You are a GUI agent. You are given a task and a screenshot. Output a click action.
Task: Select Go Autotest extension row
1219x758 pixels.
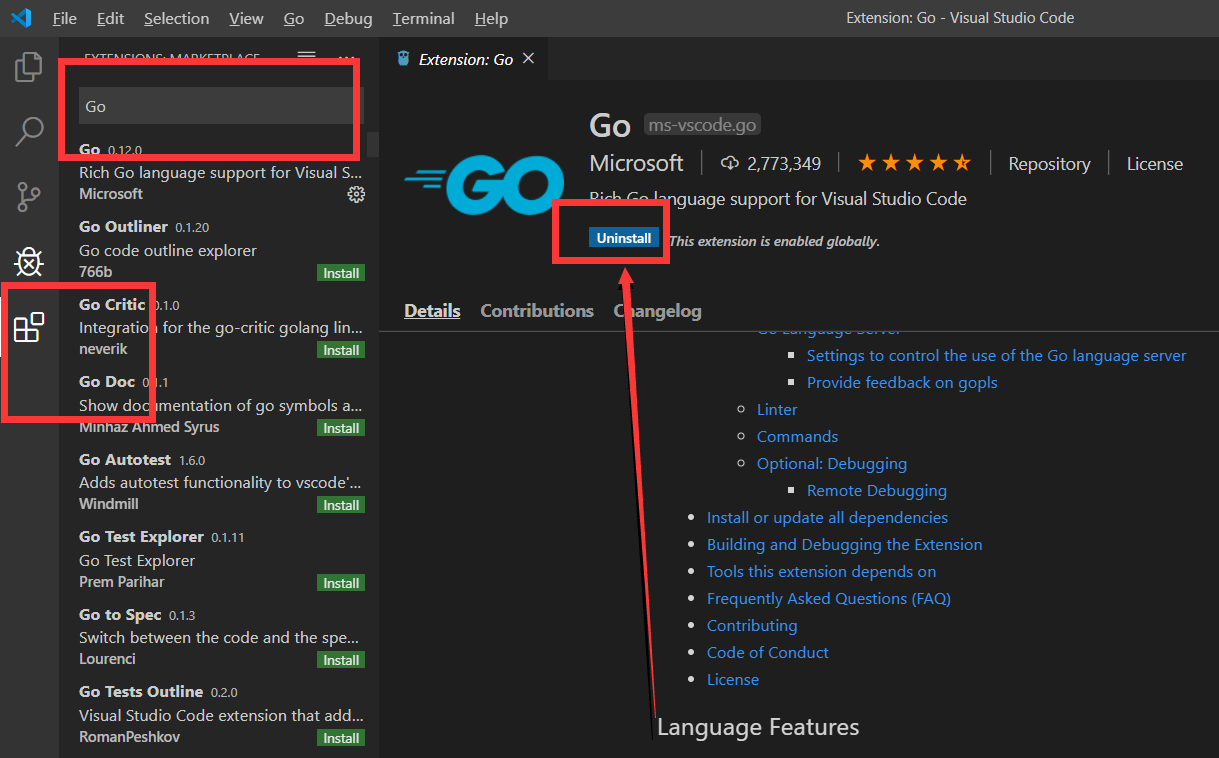(220, 481)
